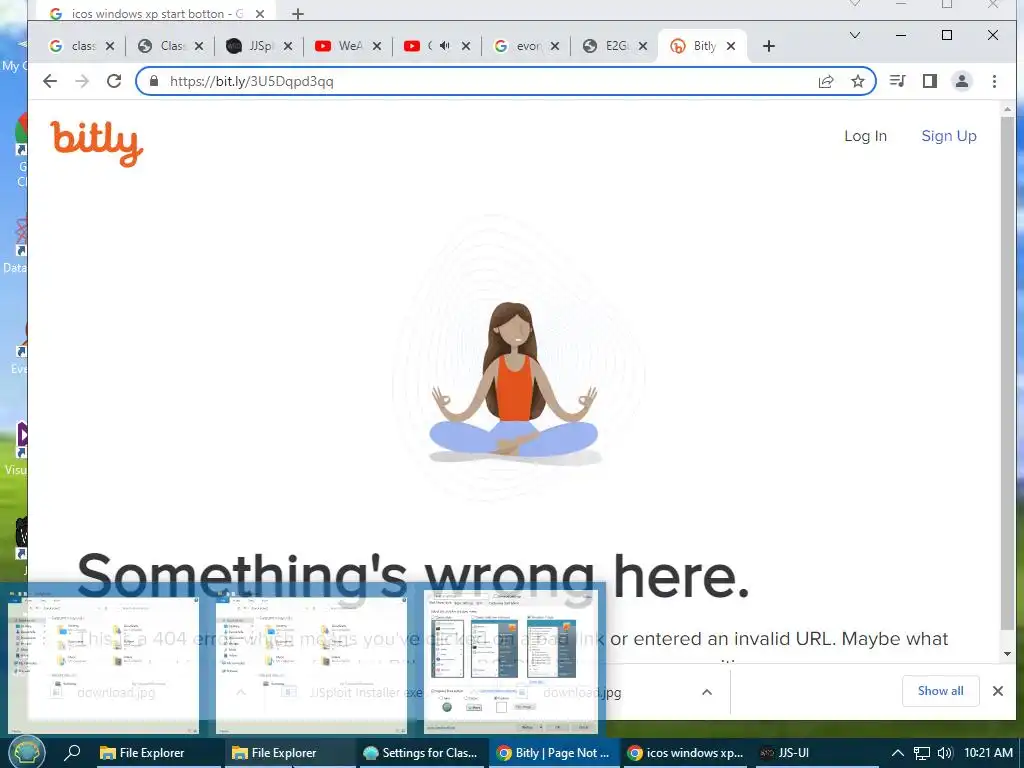The width and height of the screenshot is (1024, 768).
Task: Go back with the browser back arrow
Action: tap(50, 81)
